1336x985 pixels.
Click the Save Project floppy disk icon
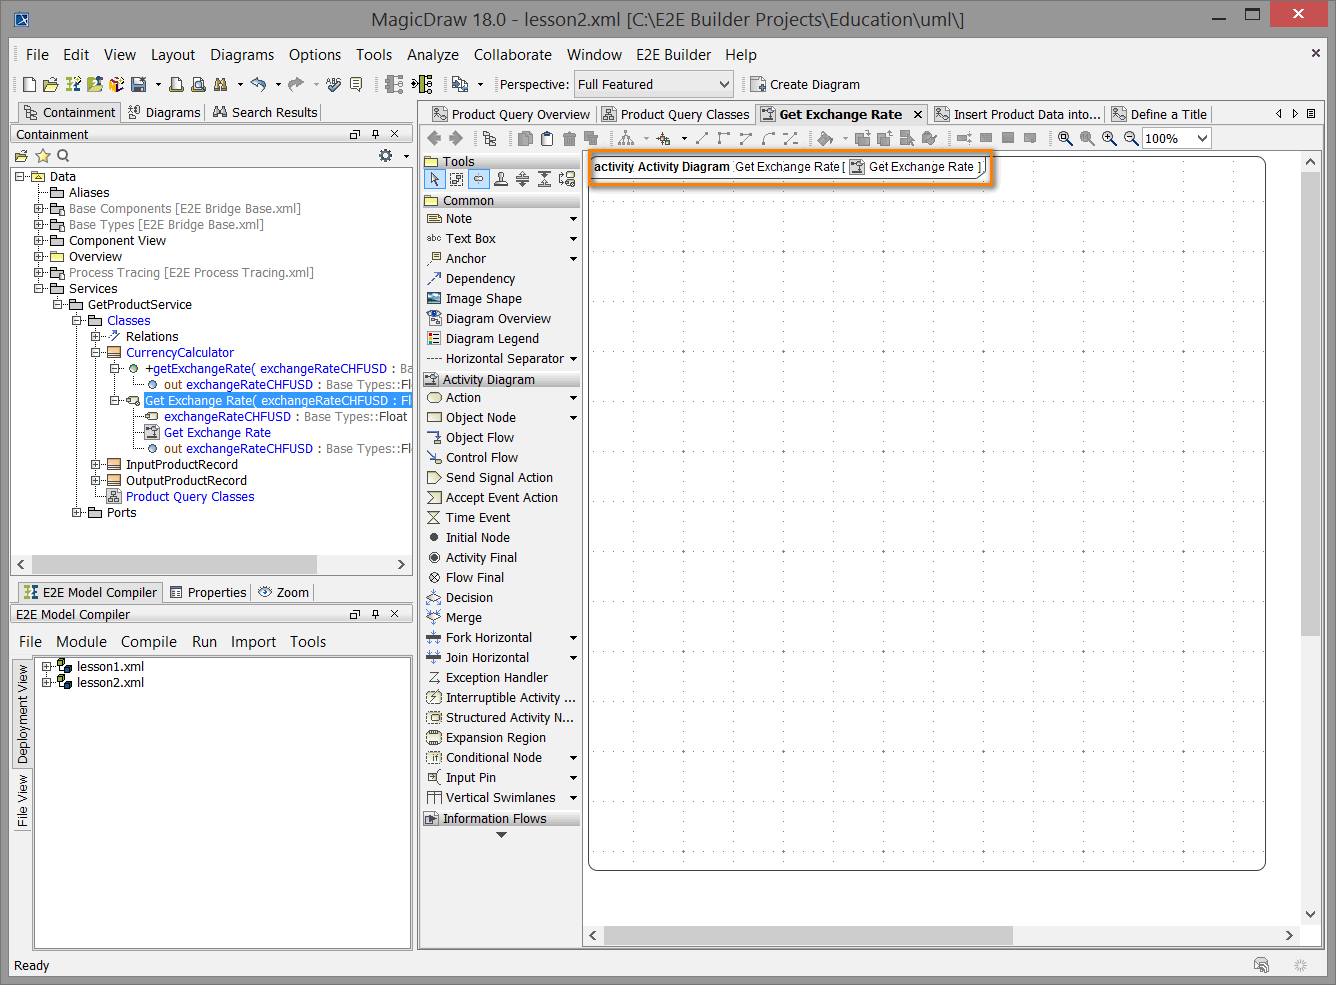click(x=139, y=85)
